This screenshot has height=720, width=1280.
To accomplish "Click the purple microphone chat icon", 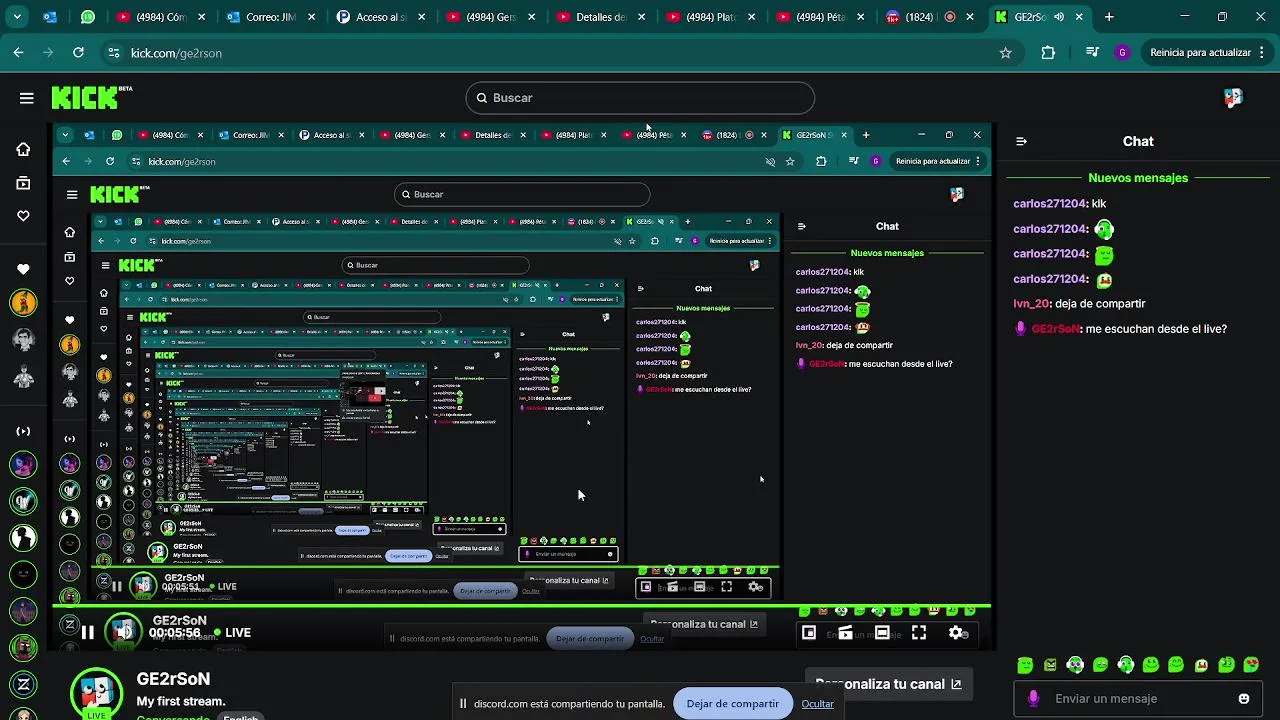I will click(1033, 699).
